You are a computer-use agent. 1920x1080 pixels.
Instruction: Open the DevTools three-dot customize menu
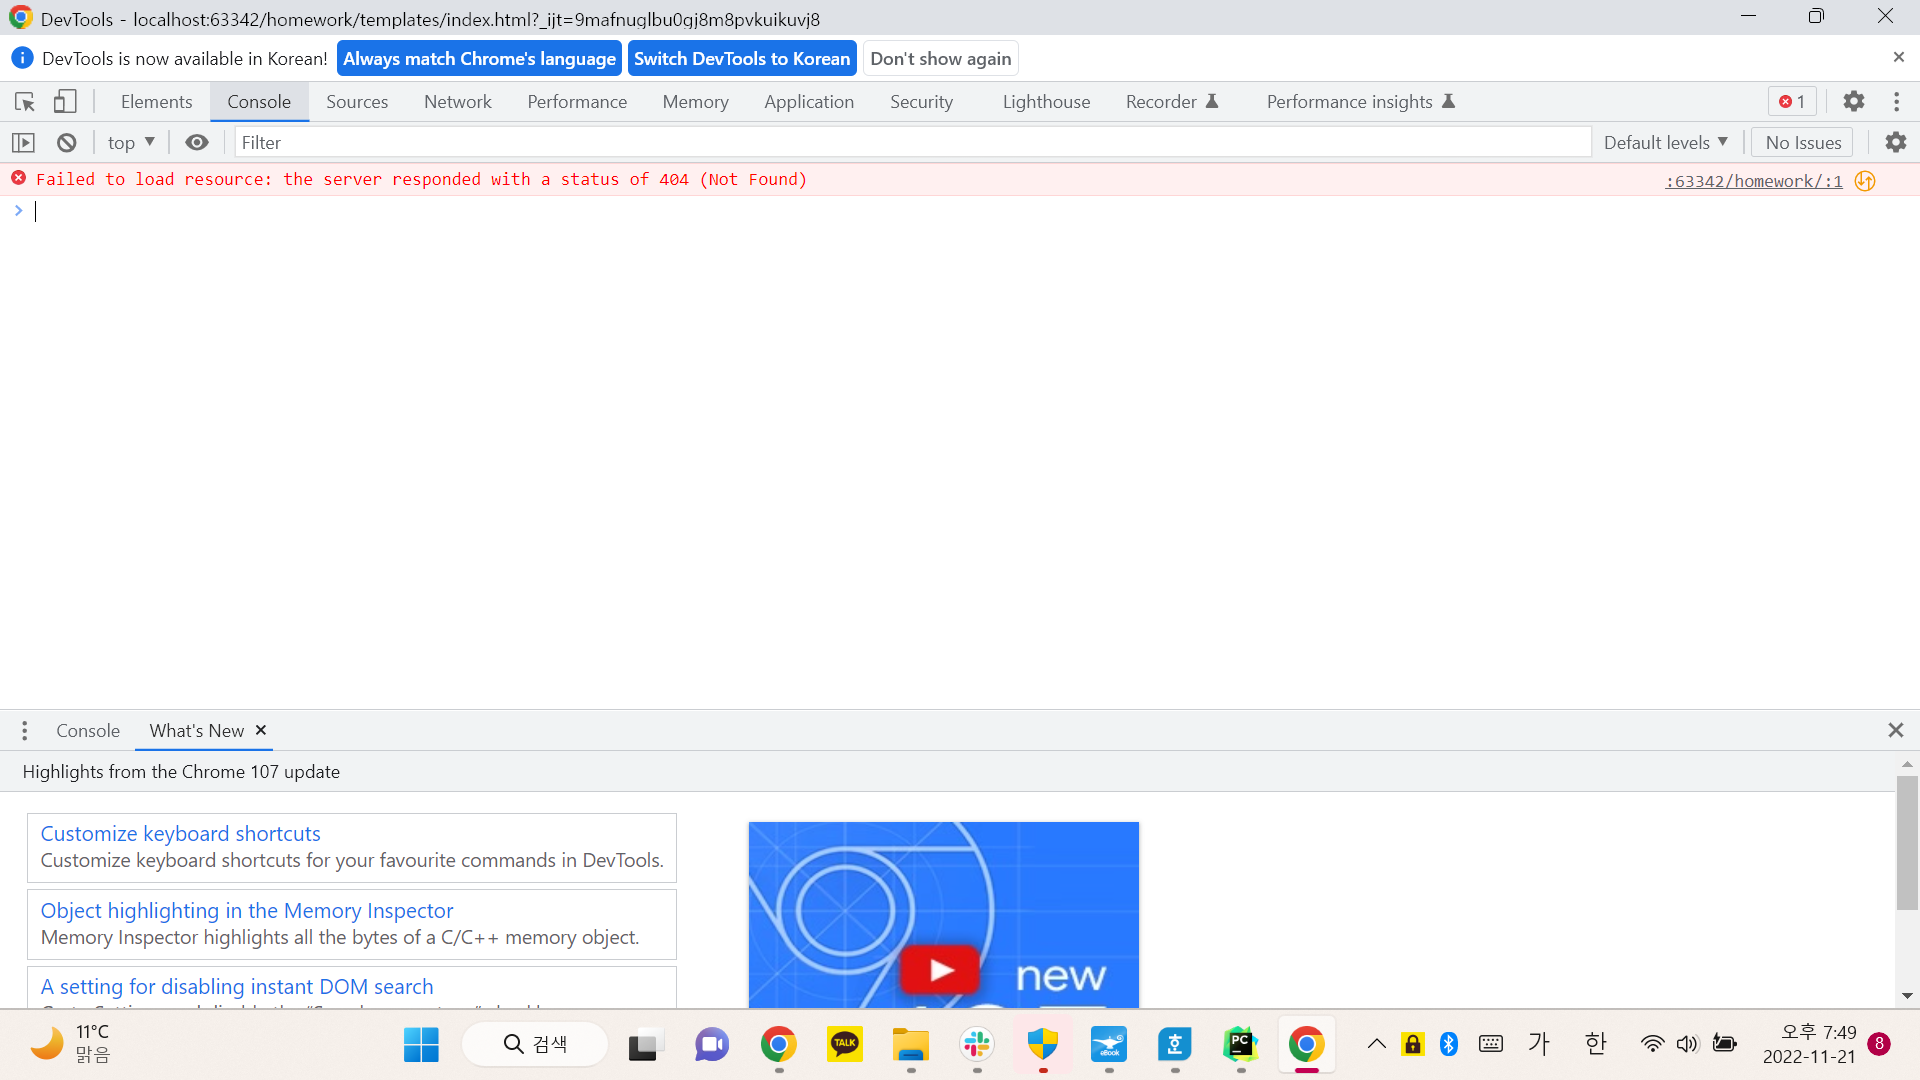tap(1896, 102)
